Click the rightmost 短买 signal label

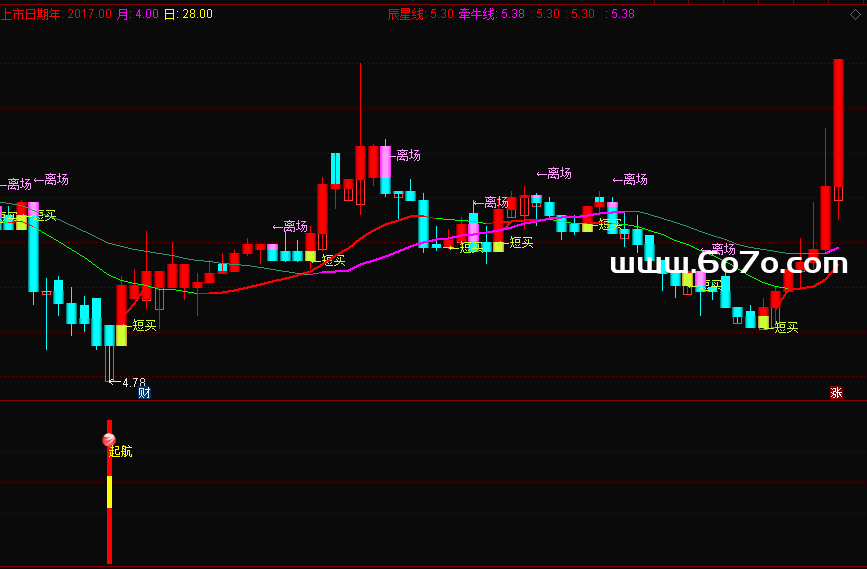point(786,327)
